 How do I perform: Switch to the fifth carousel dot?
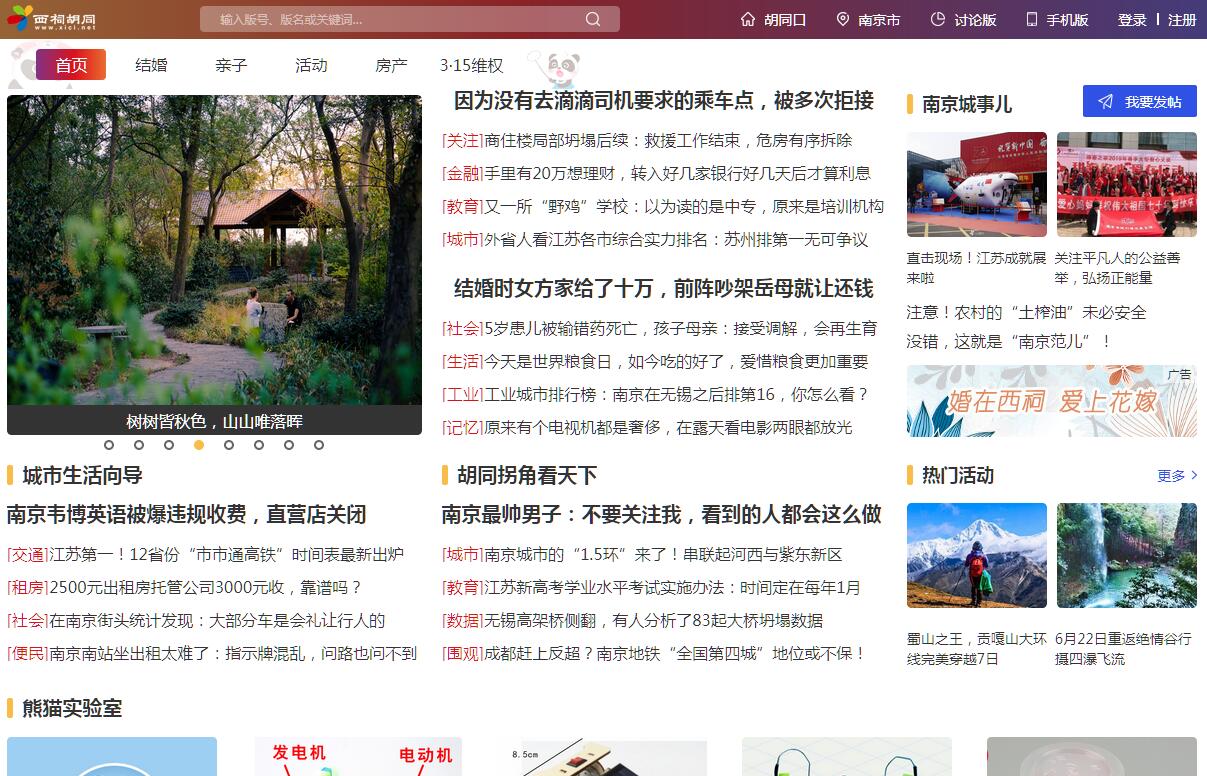click(x=229, y=445)
